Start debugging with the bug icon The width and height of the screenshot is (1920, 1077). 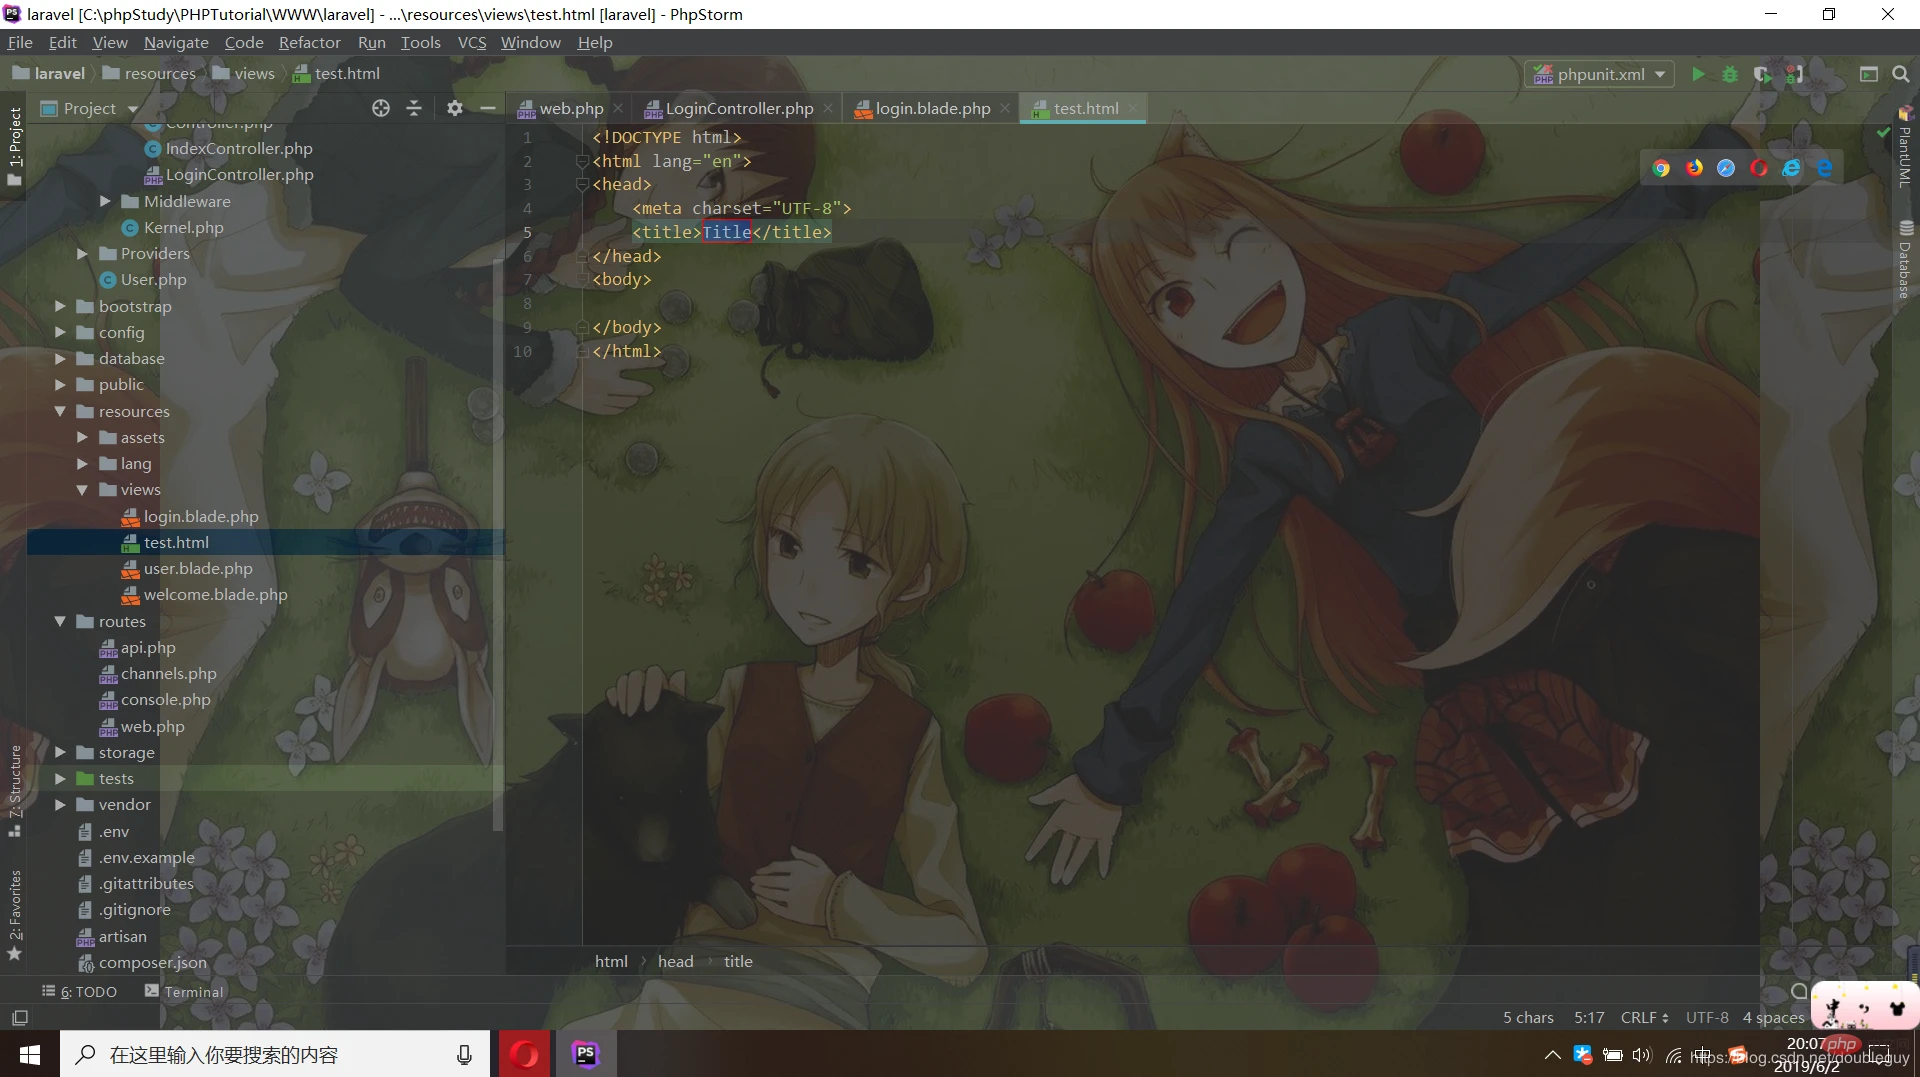[x=1731, y=74]
